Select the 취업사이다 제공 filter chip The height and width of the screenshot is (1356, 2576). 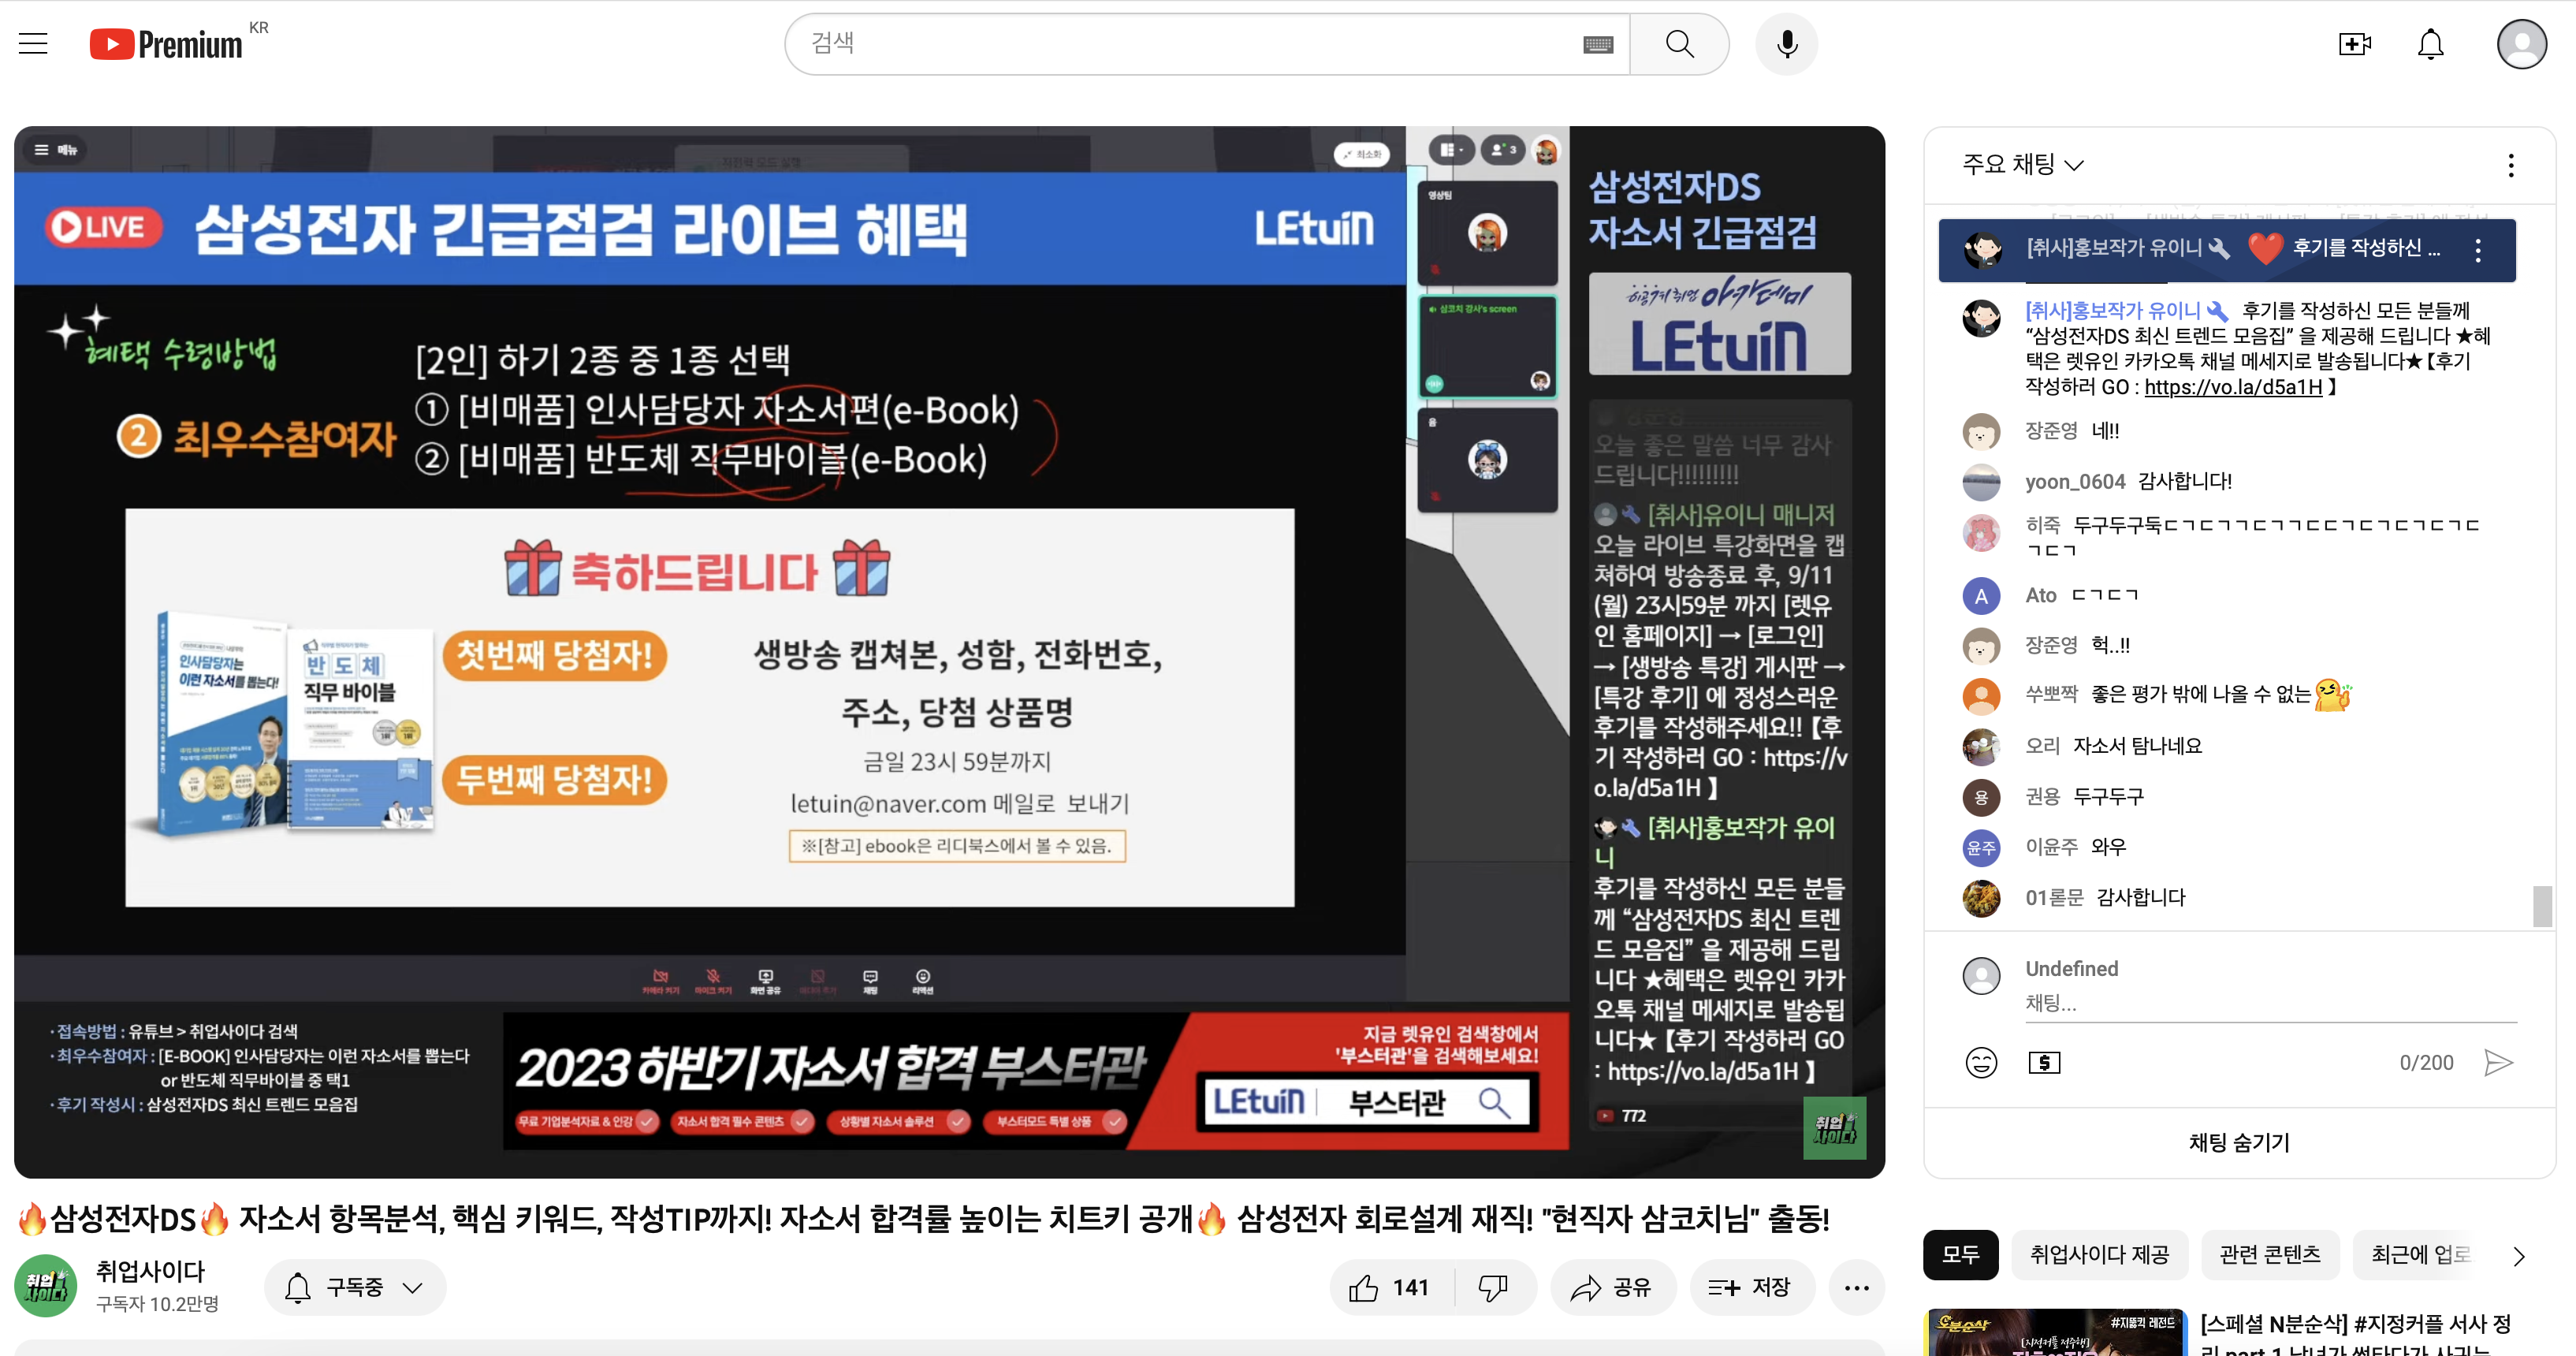click(2099, 1255)
